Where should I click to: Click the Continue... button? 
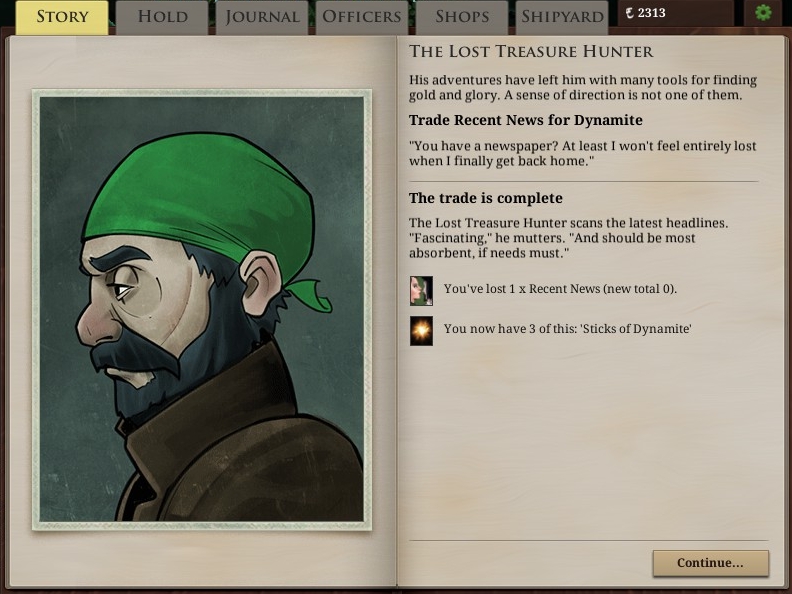(711, 563)
